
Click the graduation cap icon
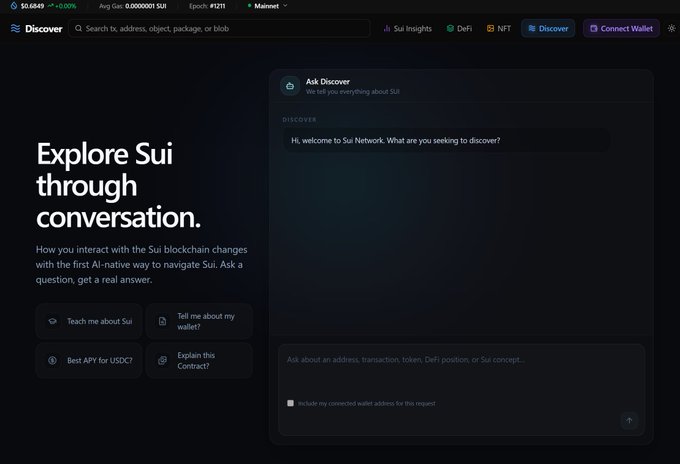pyautogui.click(x=52, y=321)
